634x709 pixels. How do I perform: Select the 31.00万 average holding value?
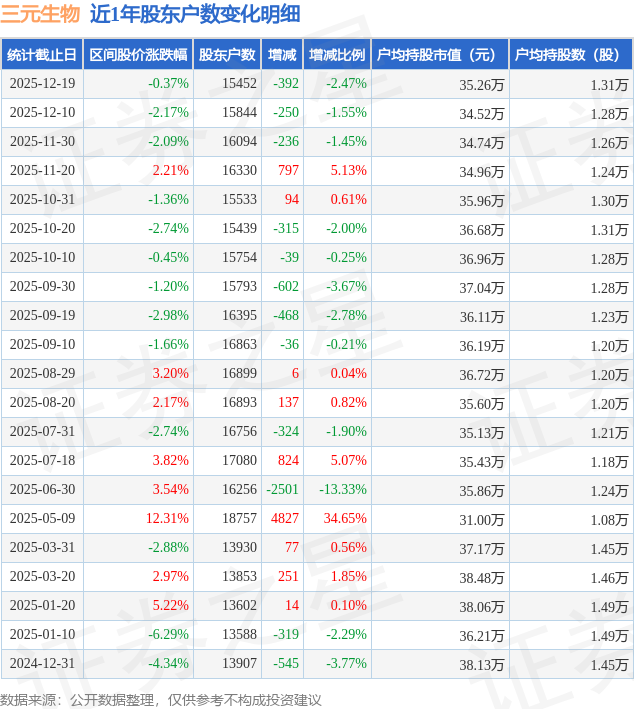tap(481, 519)
